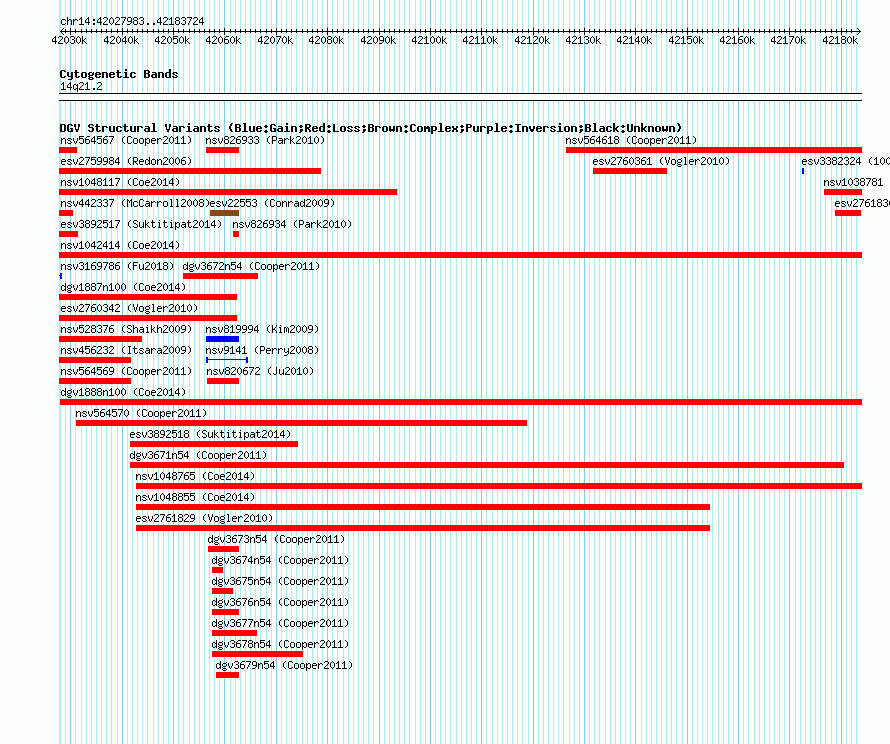The width and height of the screenshot is (890, 744).
Task: Click the nsv819994 (Kim2009) label
Action: tap(262, 329)
